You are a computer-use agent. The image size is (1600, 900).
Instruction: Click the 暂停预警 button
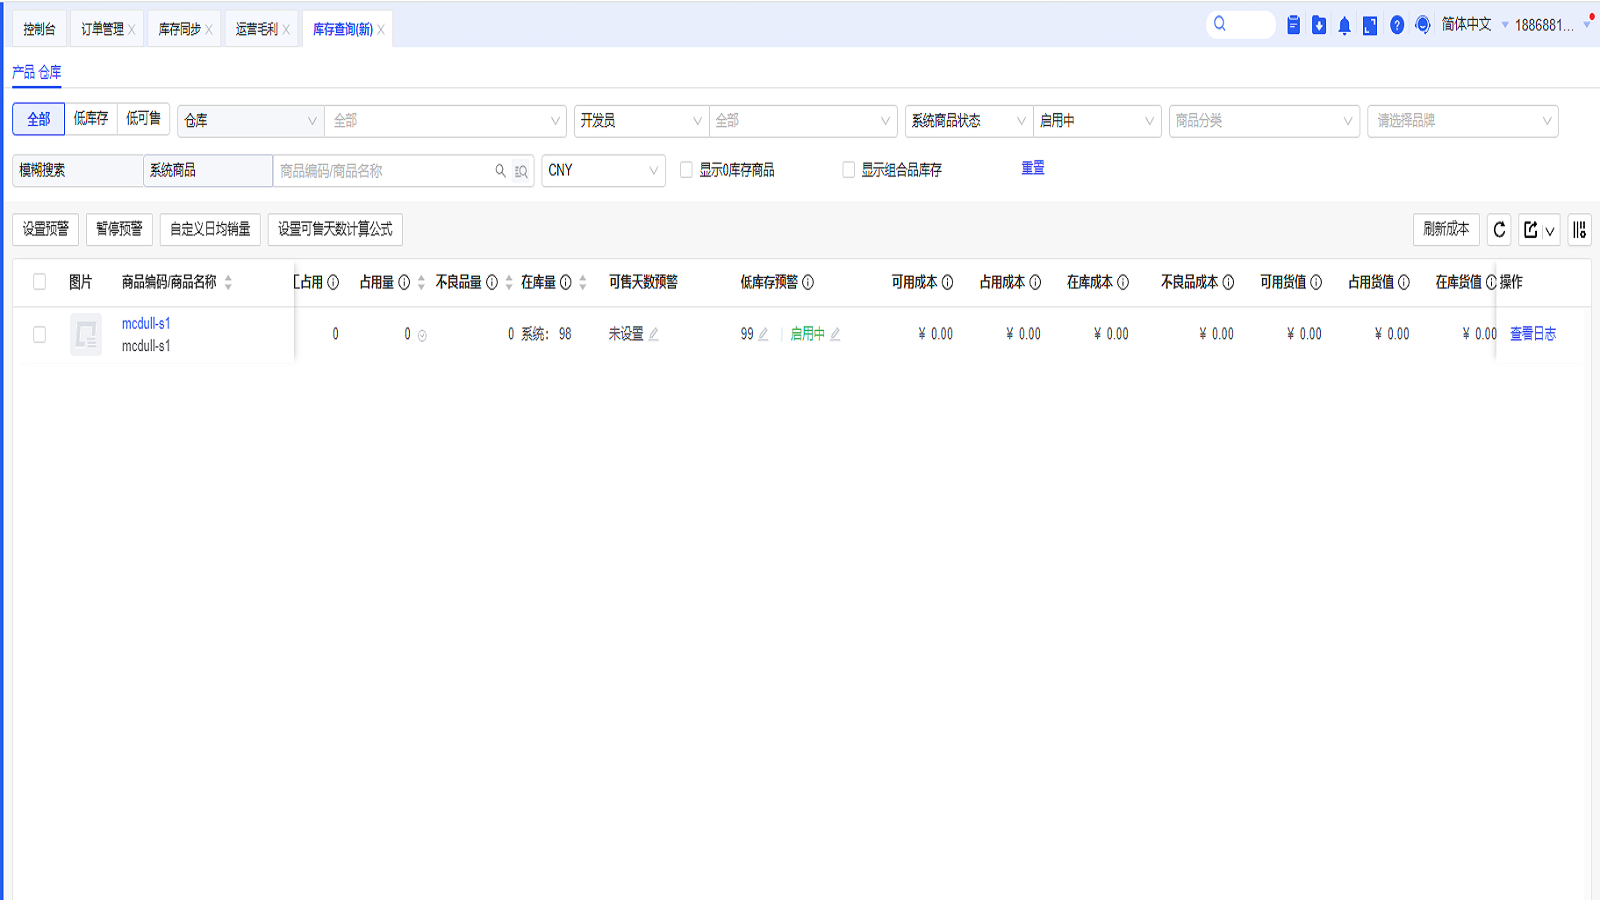tap(119, 229)
